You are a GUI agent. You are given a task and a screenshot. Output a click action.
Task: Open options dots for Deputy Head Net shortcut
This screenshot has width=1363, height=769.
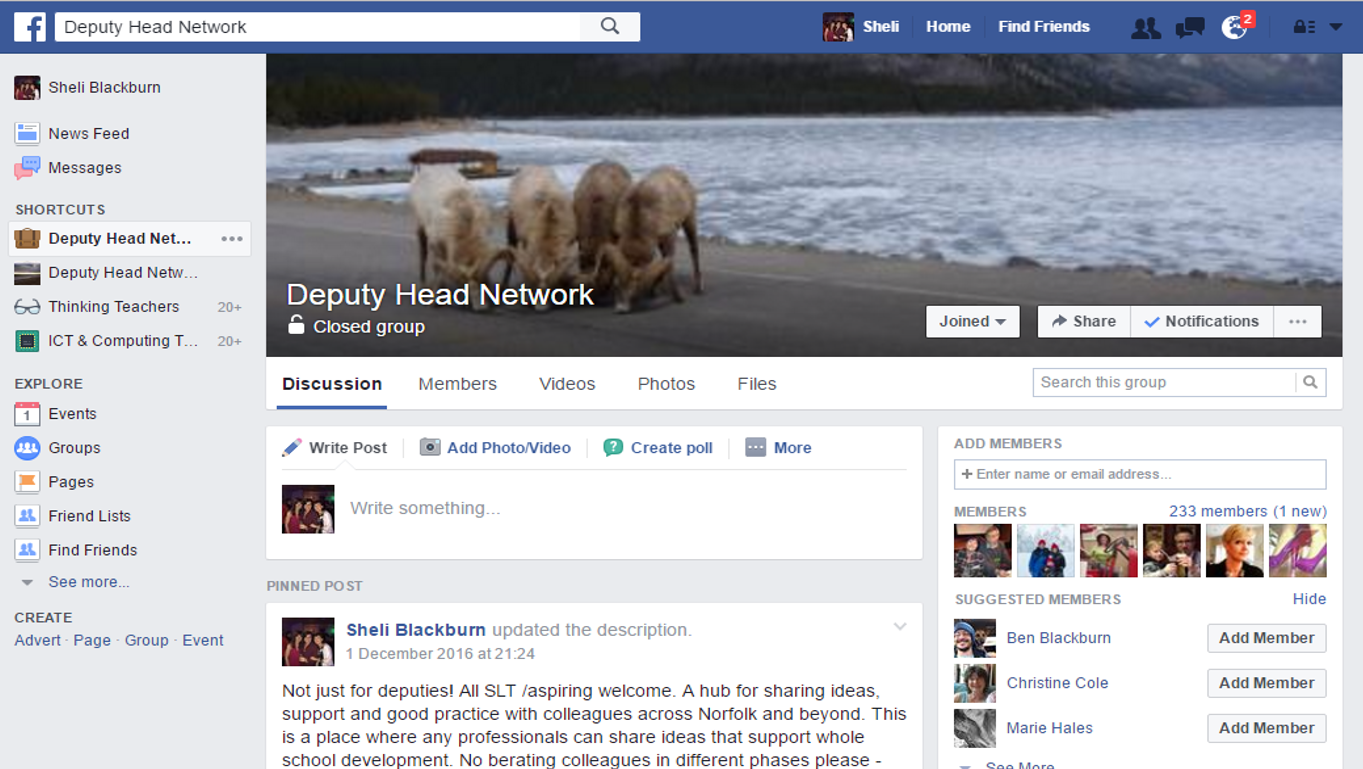232,239
